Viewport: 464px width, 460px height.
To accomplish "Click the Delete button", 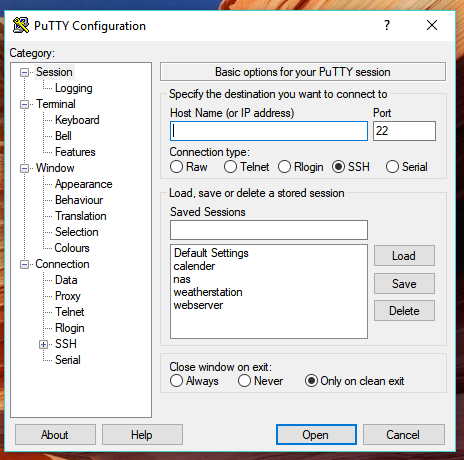I will coord(404,311).
